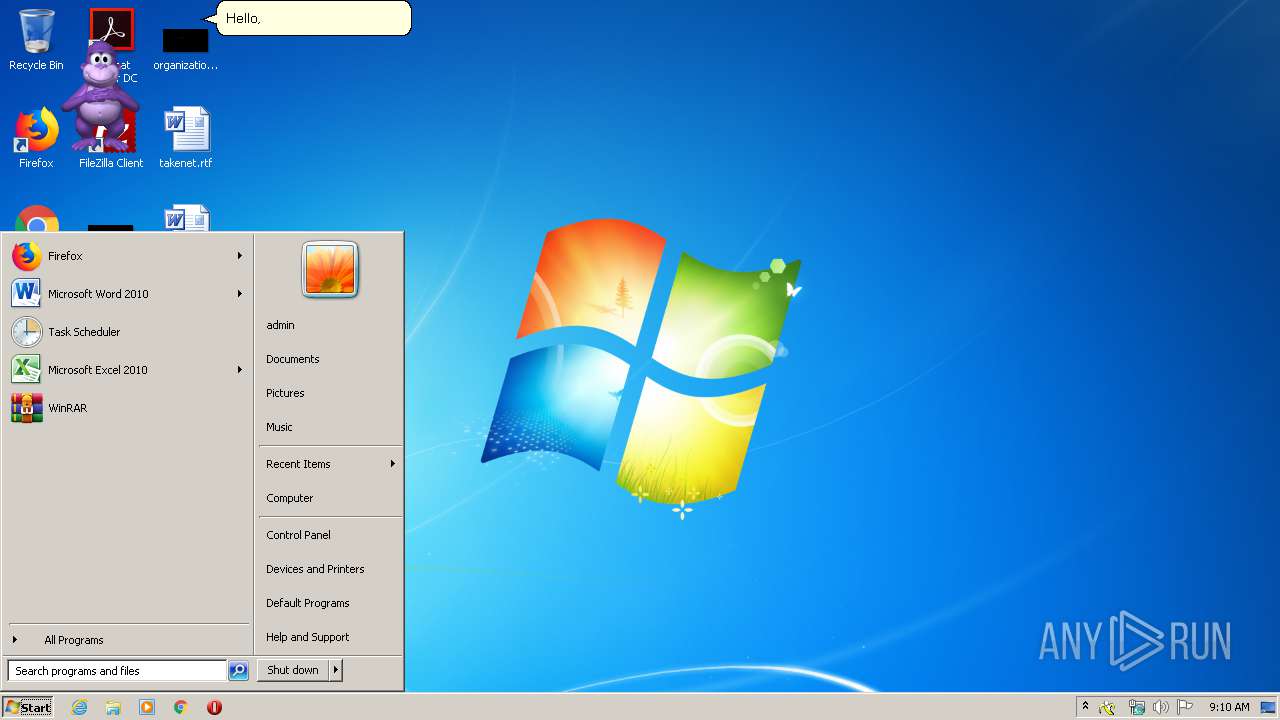Viewport: 1280px width, 720px height.
Task: Select the Acrobat Reader DC desktop shortcut
Action: point(112,28)
